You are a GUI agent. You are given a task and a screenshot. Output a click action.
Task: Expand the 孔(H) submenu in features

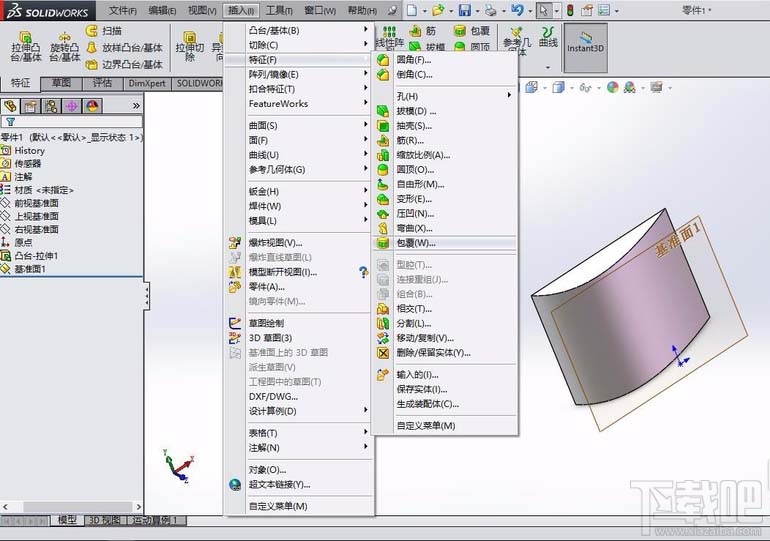(x=444, y=96)
